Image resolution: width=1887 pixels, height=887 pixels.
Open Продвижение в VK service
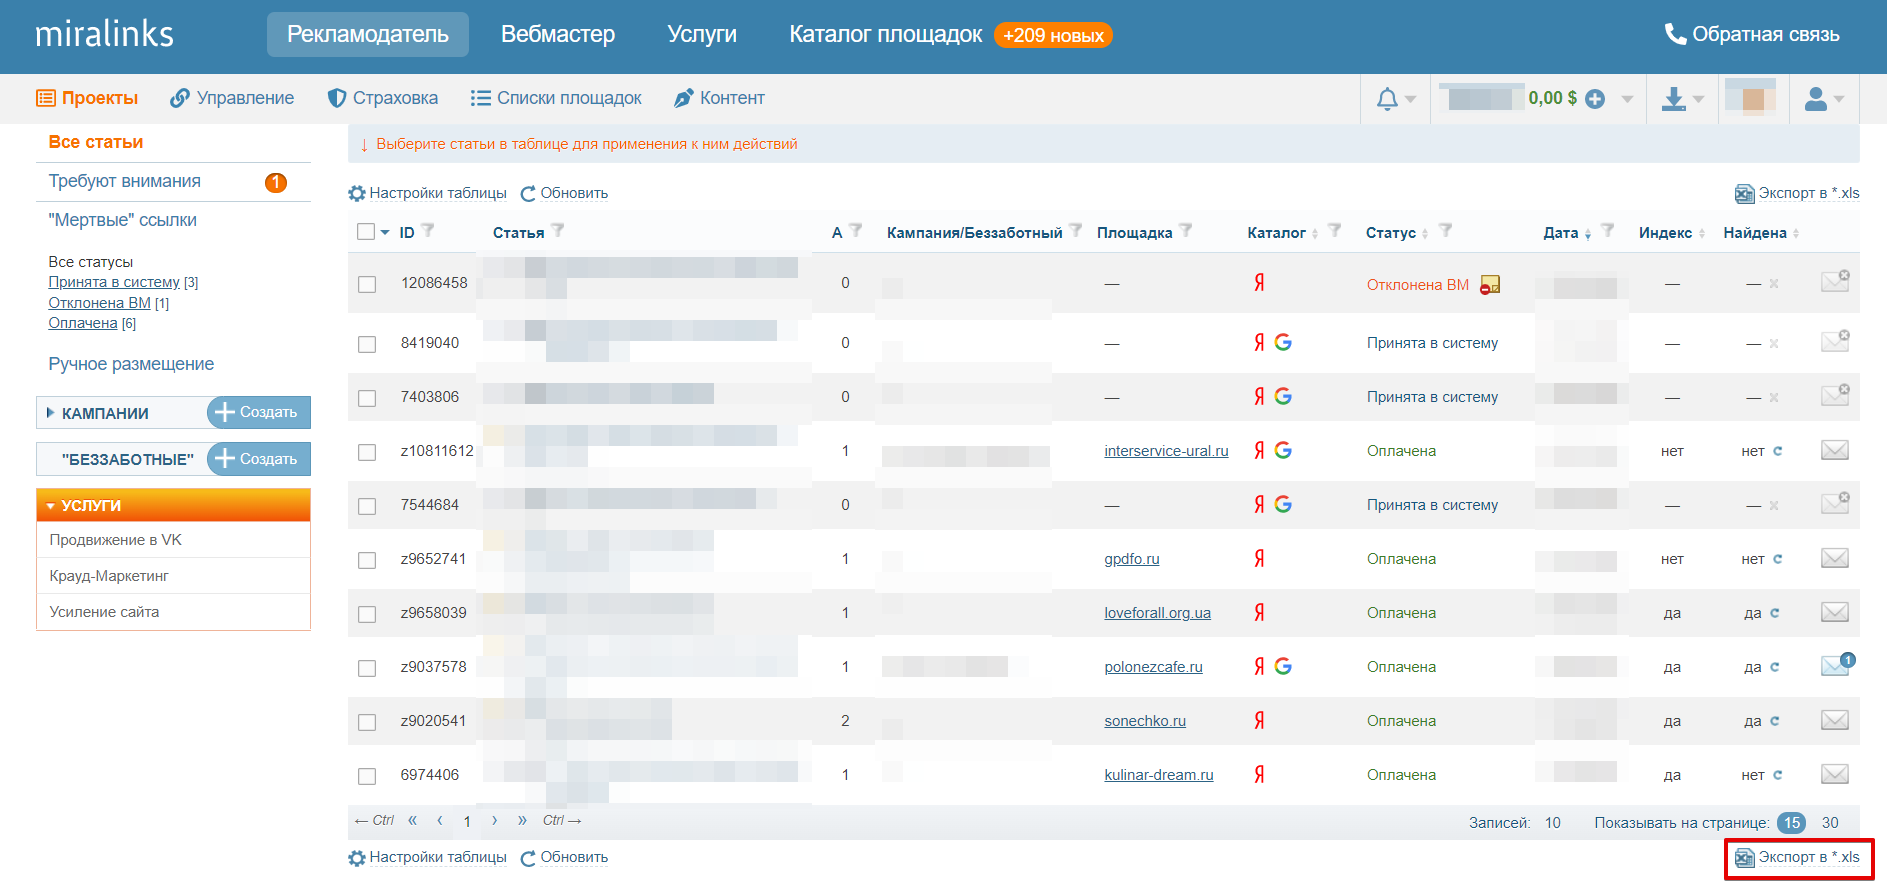point(116,540)
